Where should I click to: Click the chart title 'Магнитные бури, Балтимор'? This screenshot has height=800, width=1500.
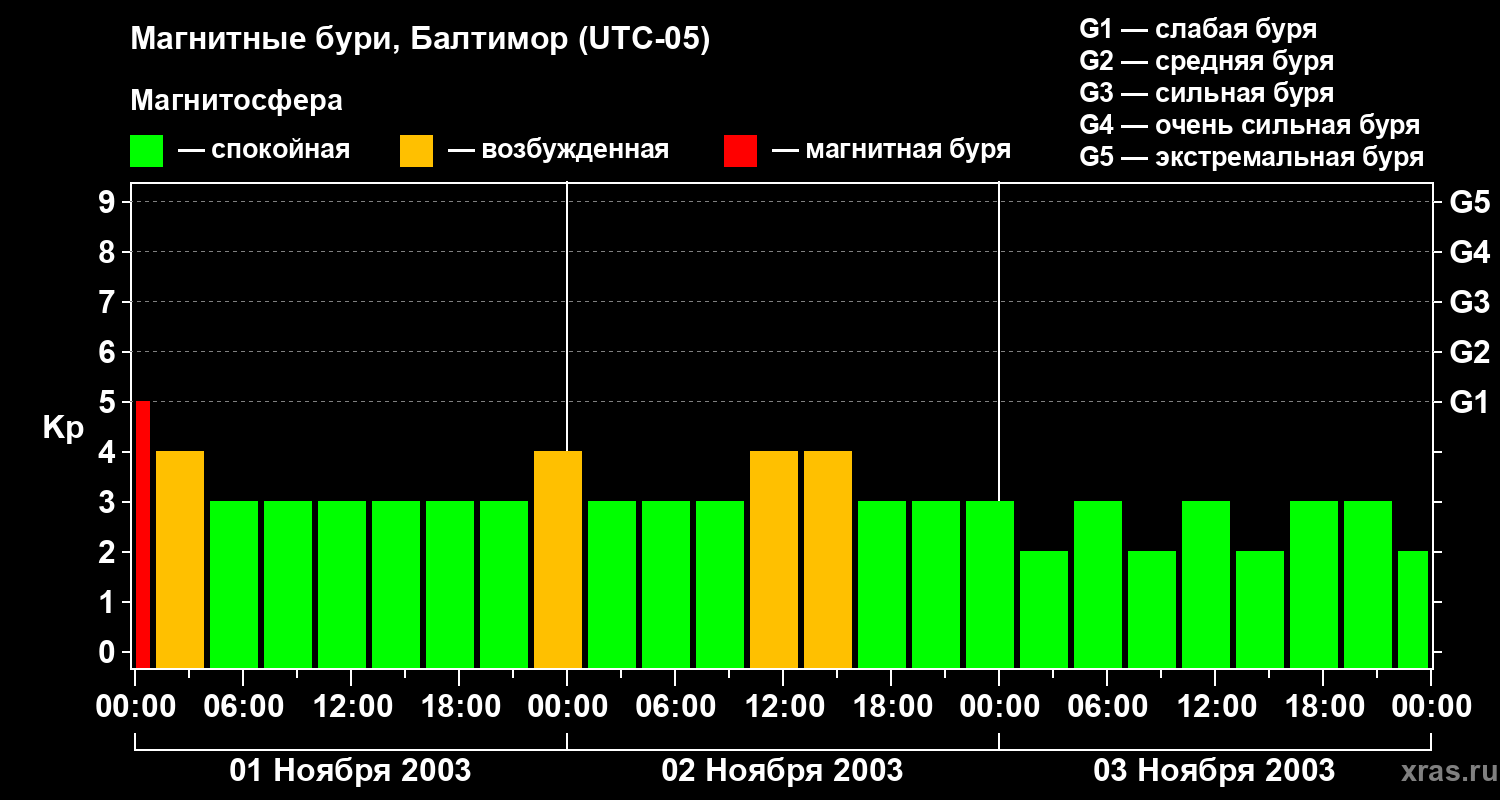420,40
